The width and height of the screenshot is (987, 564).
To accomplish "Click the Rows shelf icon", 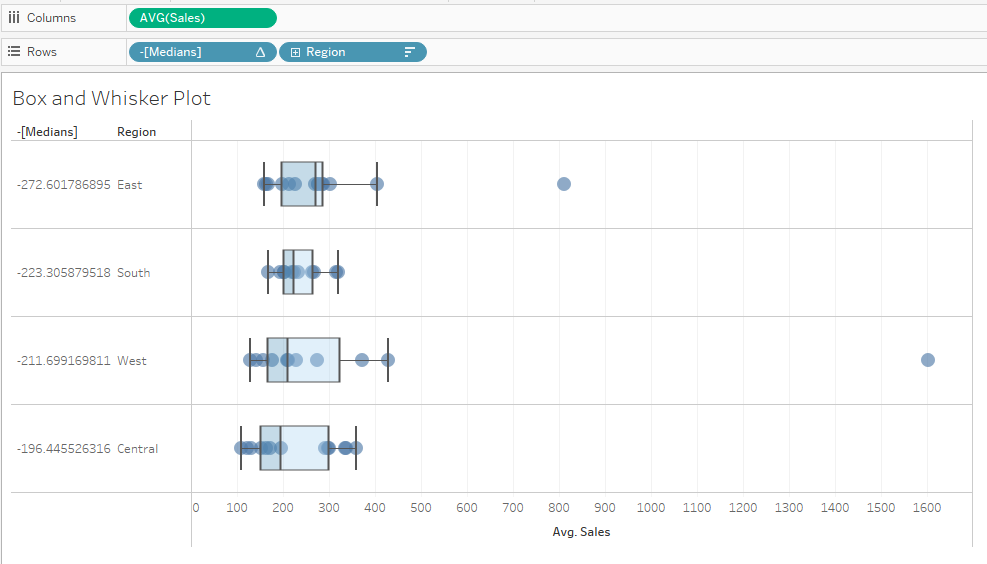I will coord(14,52).
